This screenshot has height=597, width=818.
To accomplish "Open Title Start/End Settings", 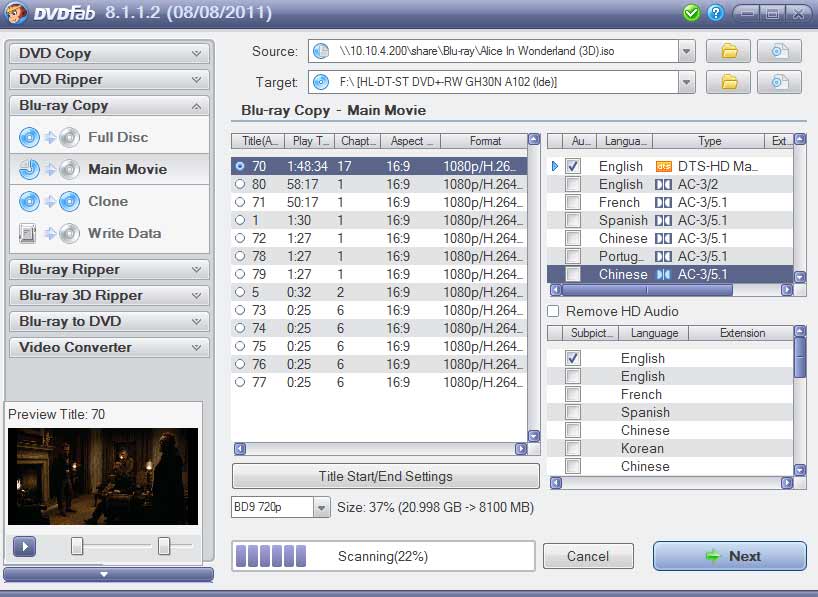I will pos(386,476).
